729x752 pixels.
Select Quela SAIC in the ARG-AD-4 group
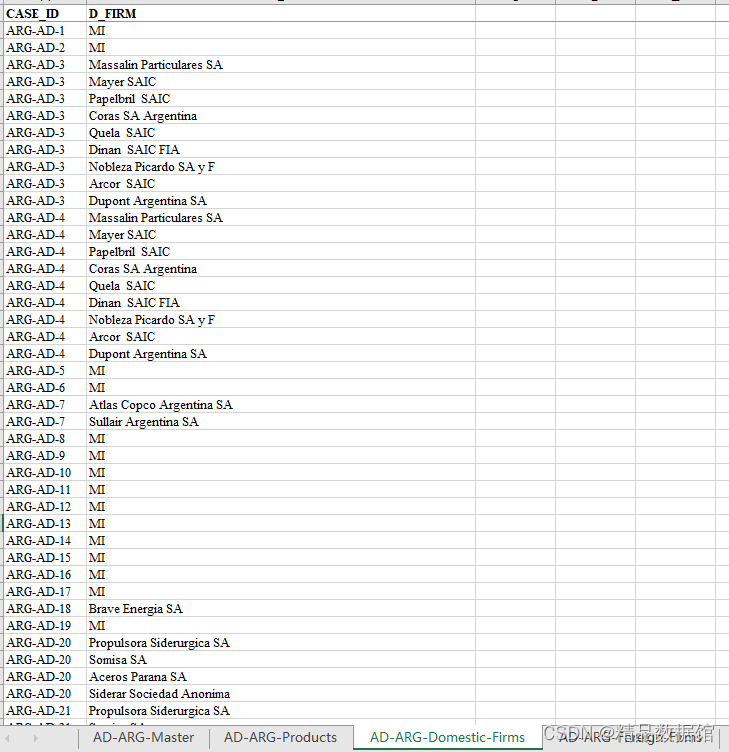[281, 286]
